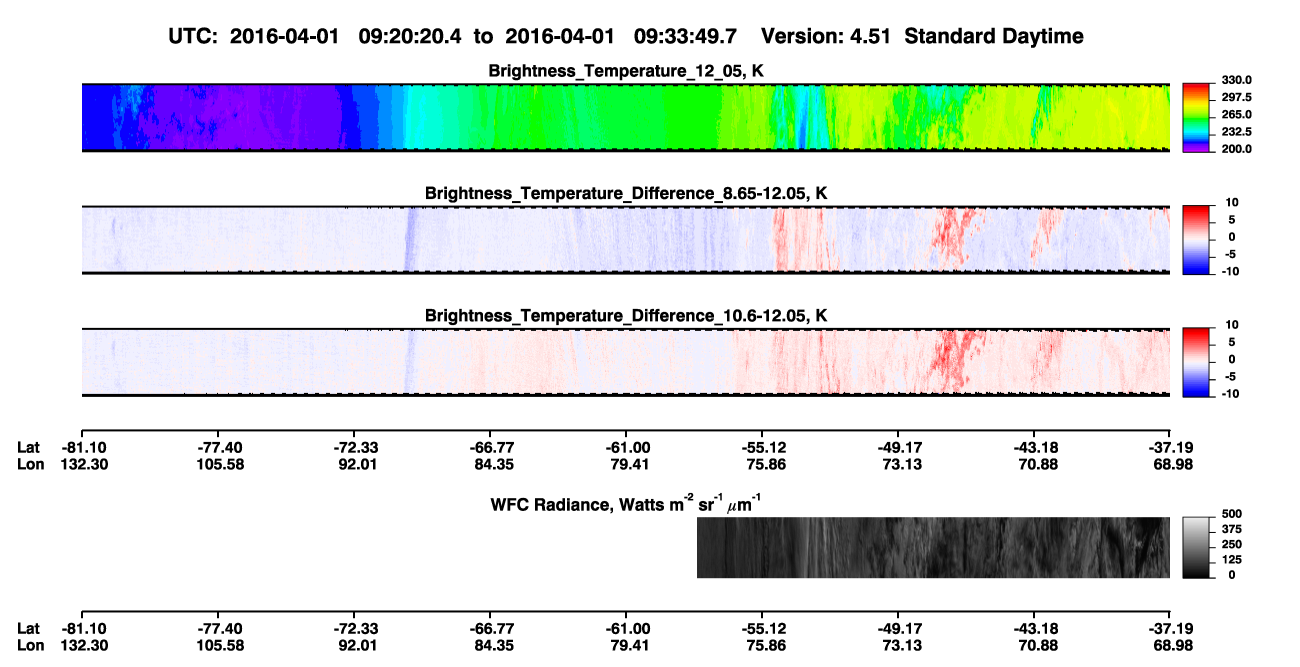The height and width of the screenshot is (667, 1300).
Task: Select the grayscale WFC Radiance image
Action: (x=933, y=547)
